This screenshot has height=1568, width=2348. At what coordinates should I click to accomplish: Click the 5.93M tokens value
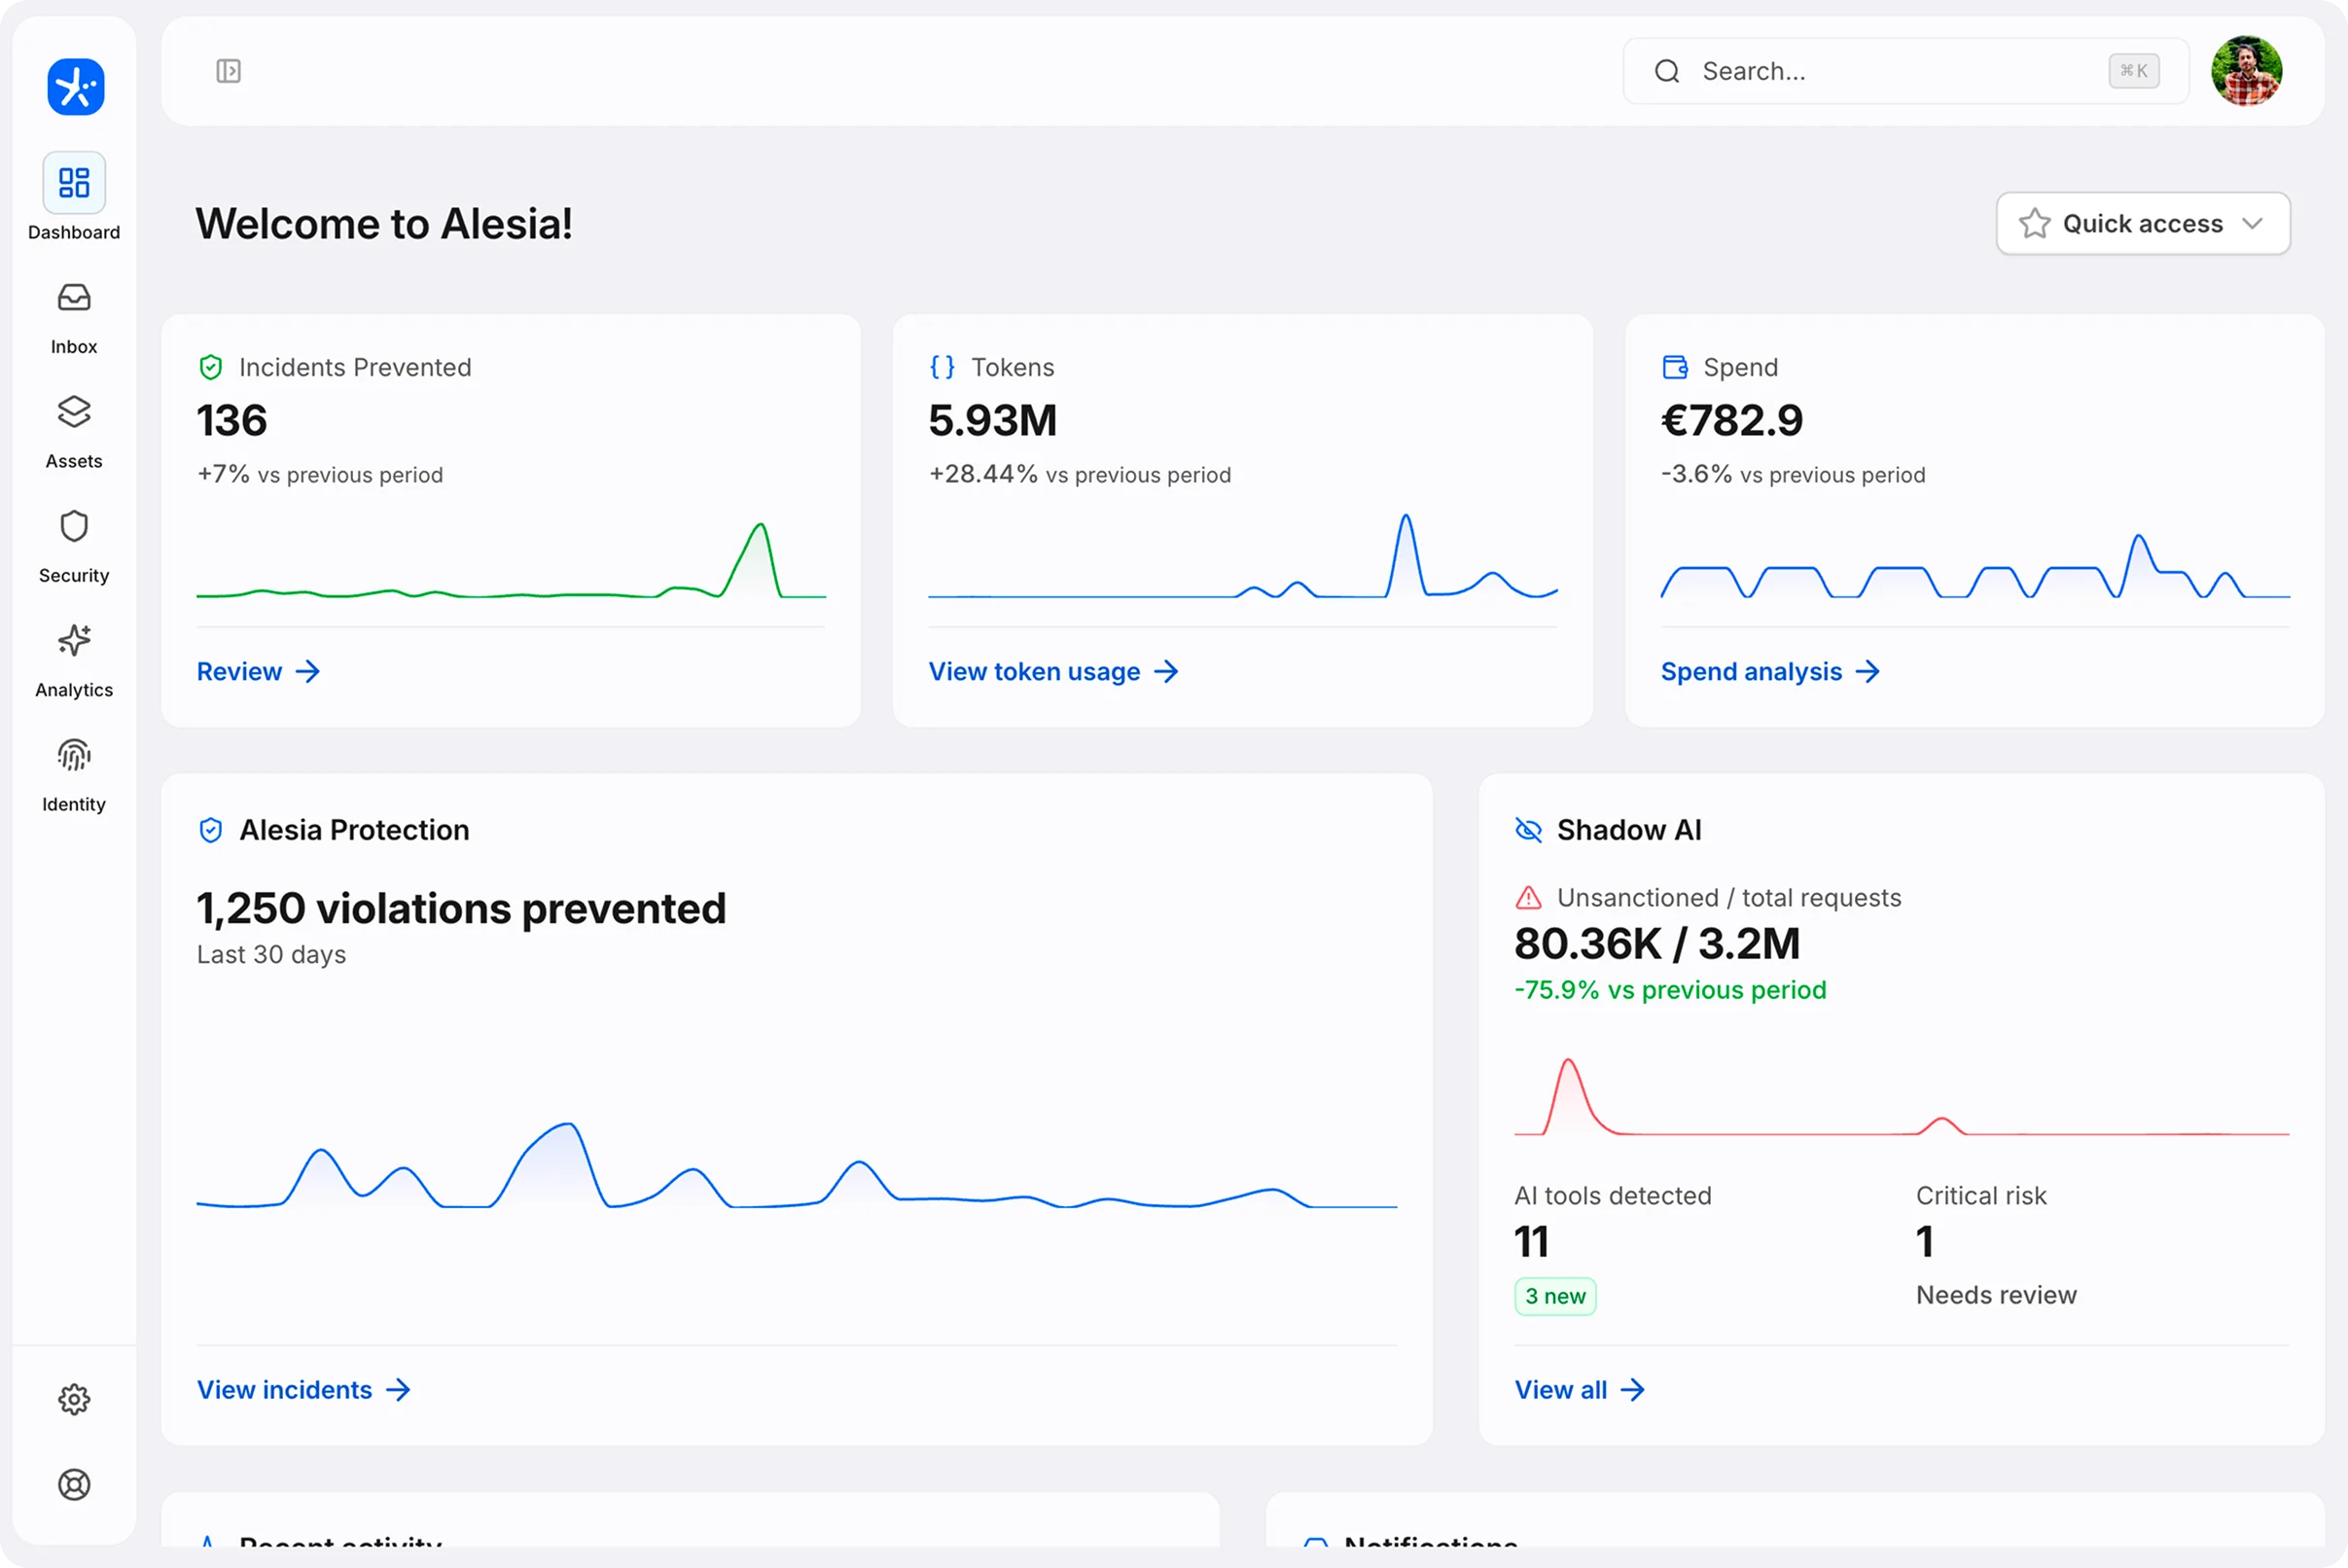click(x=993, y=420)
